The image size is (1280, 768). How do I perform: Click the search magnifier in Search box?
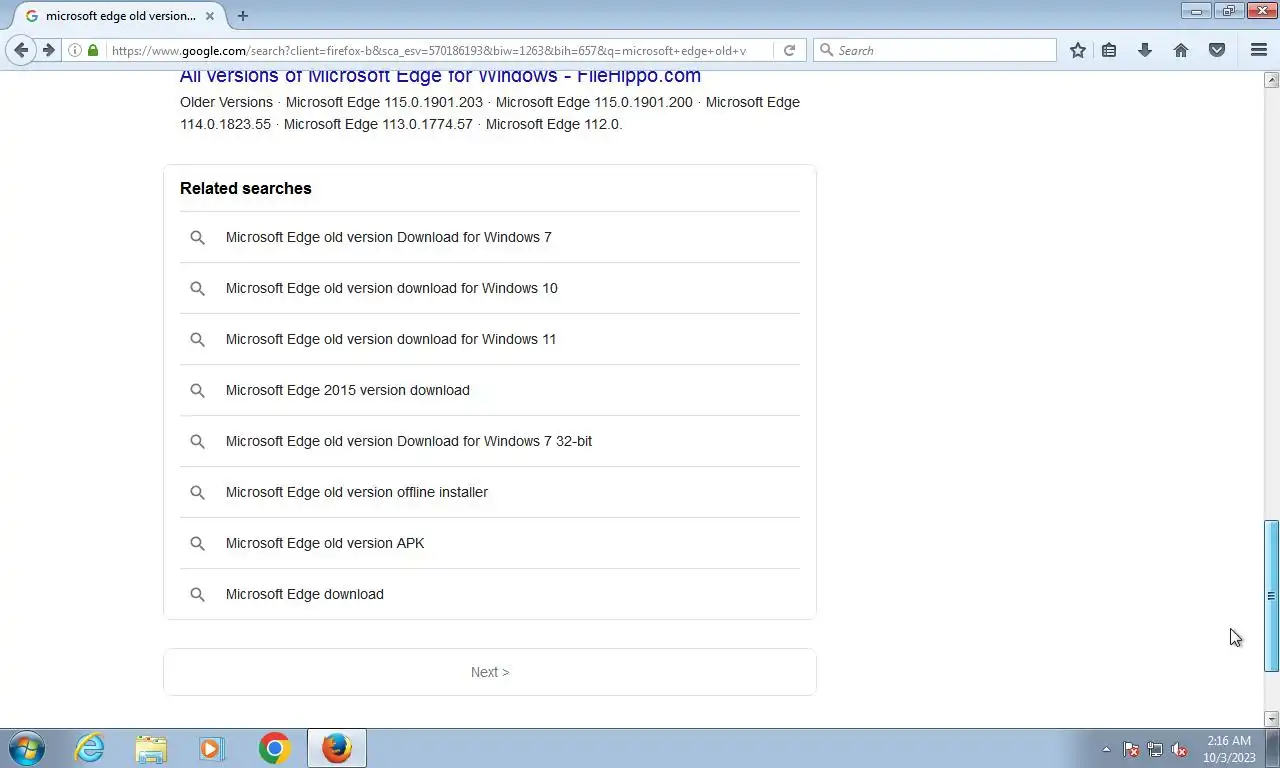point(827,50)
